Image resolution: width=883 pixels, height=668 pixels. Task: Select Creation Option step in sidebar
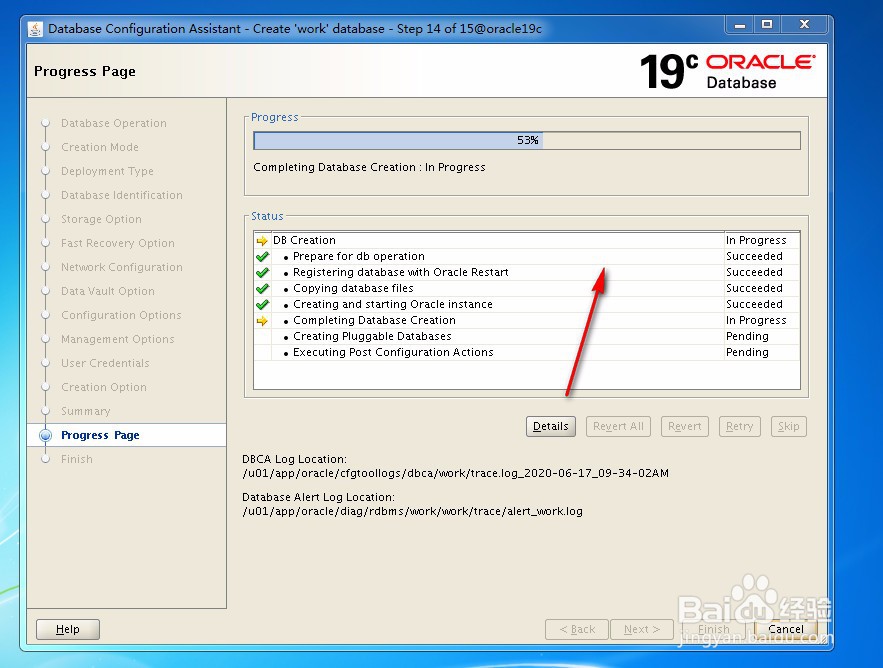tap(104, 388)
